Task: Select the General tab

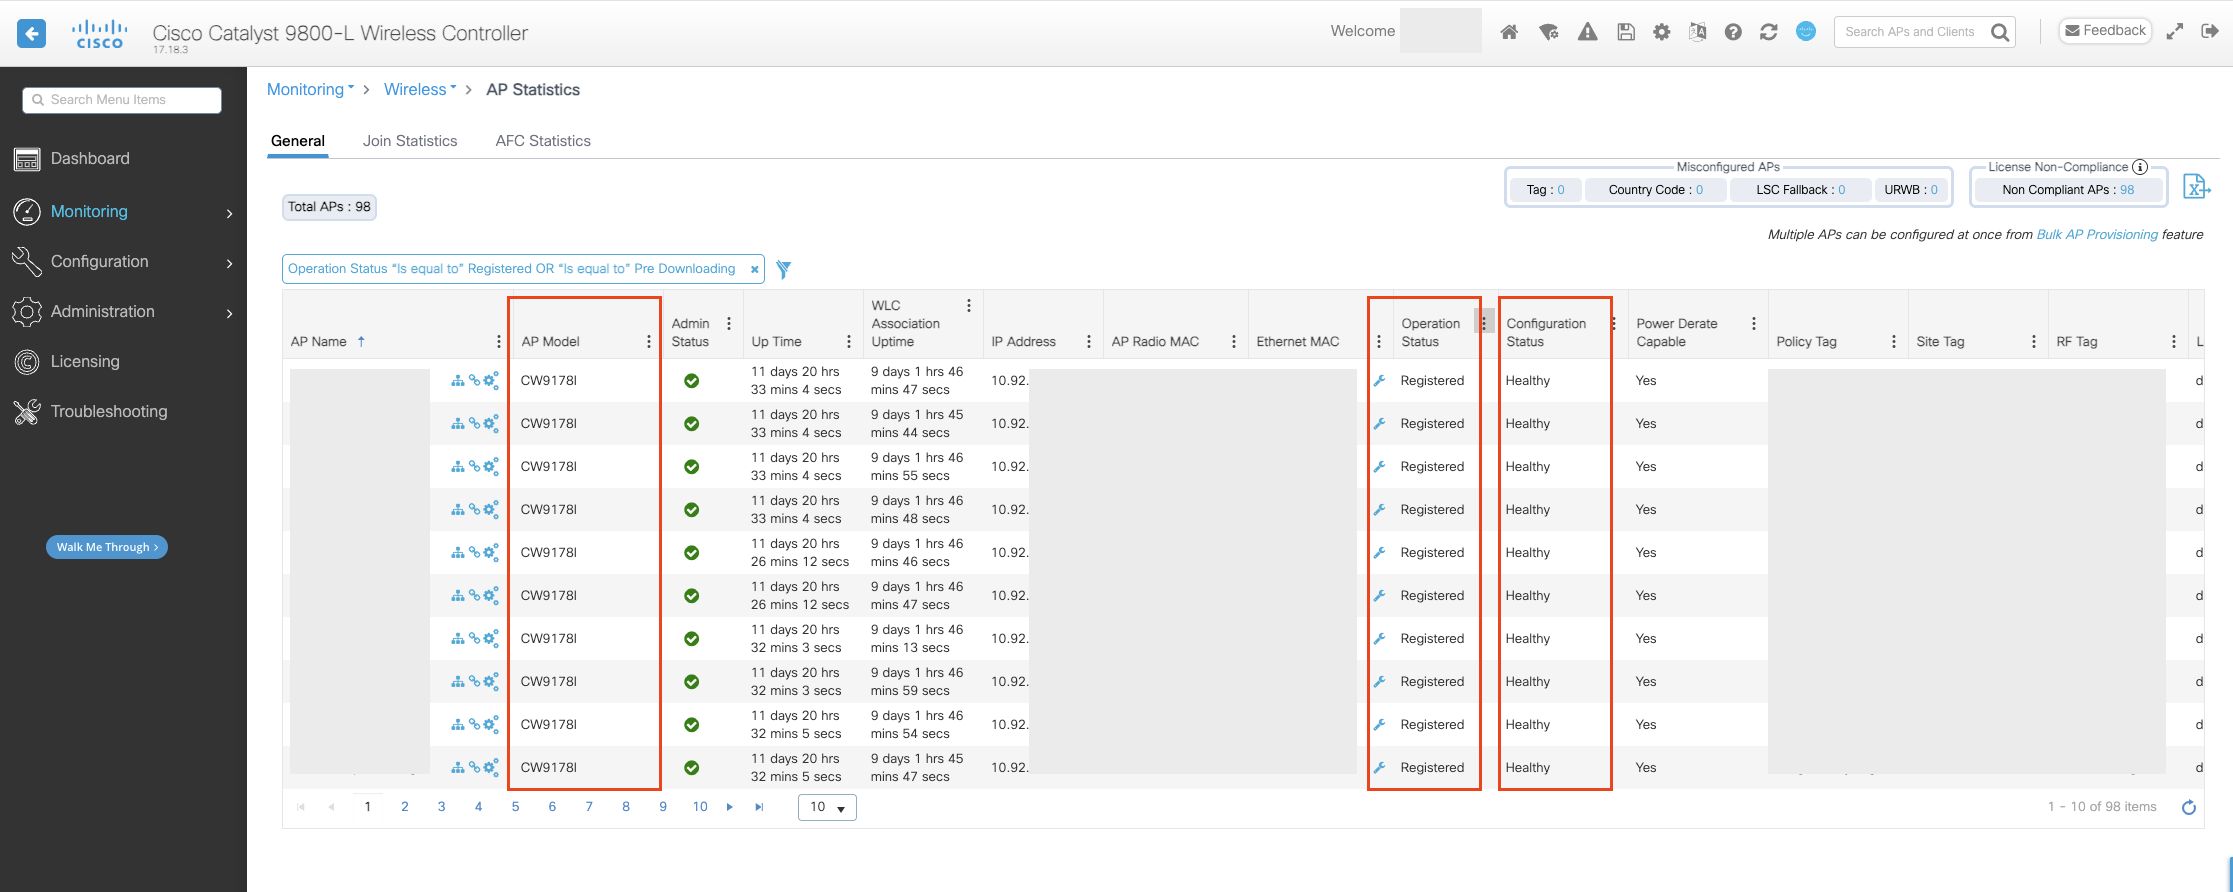Action: 298,141
